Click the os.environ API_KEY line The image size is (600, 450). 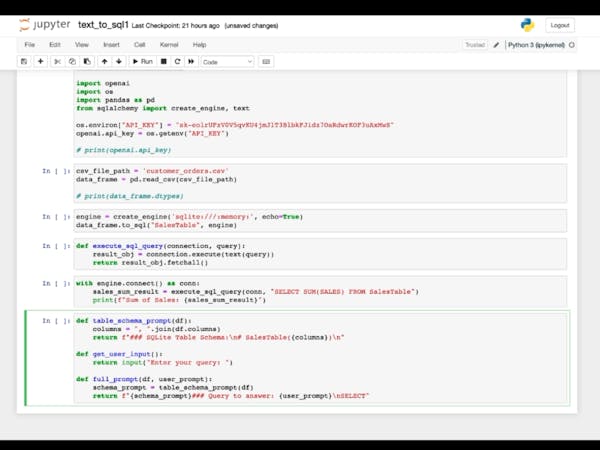(235, 125)
